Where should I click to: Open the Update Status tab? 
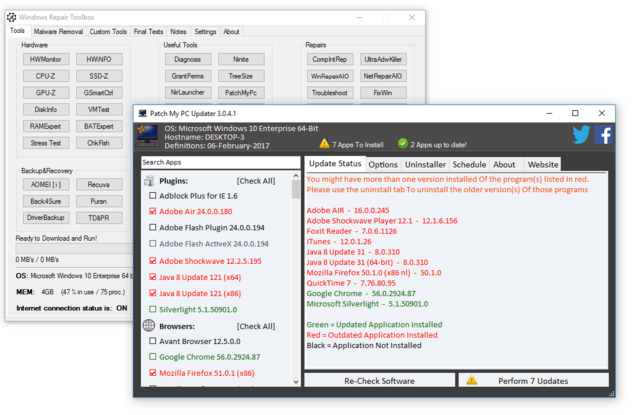[x=335, y=164]
